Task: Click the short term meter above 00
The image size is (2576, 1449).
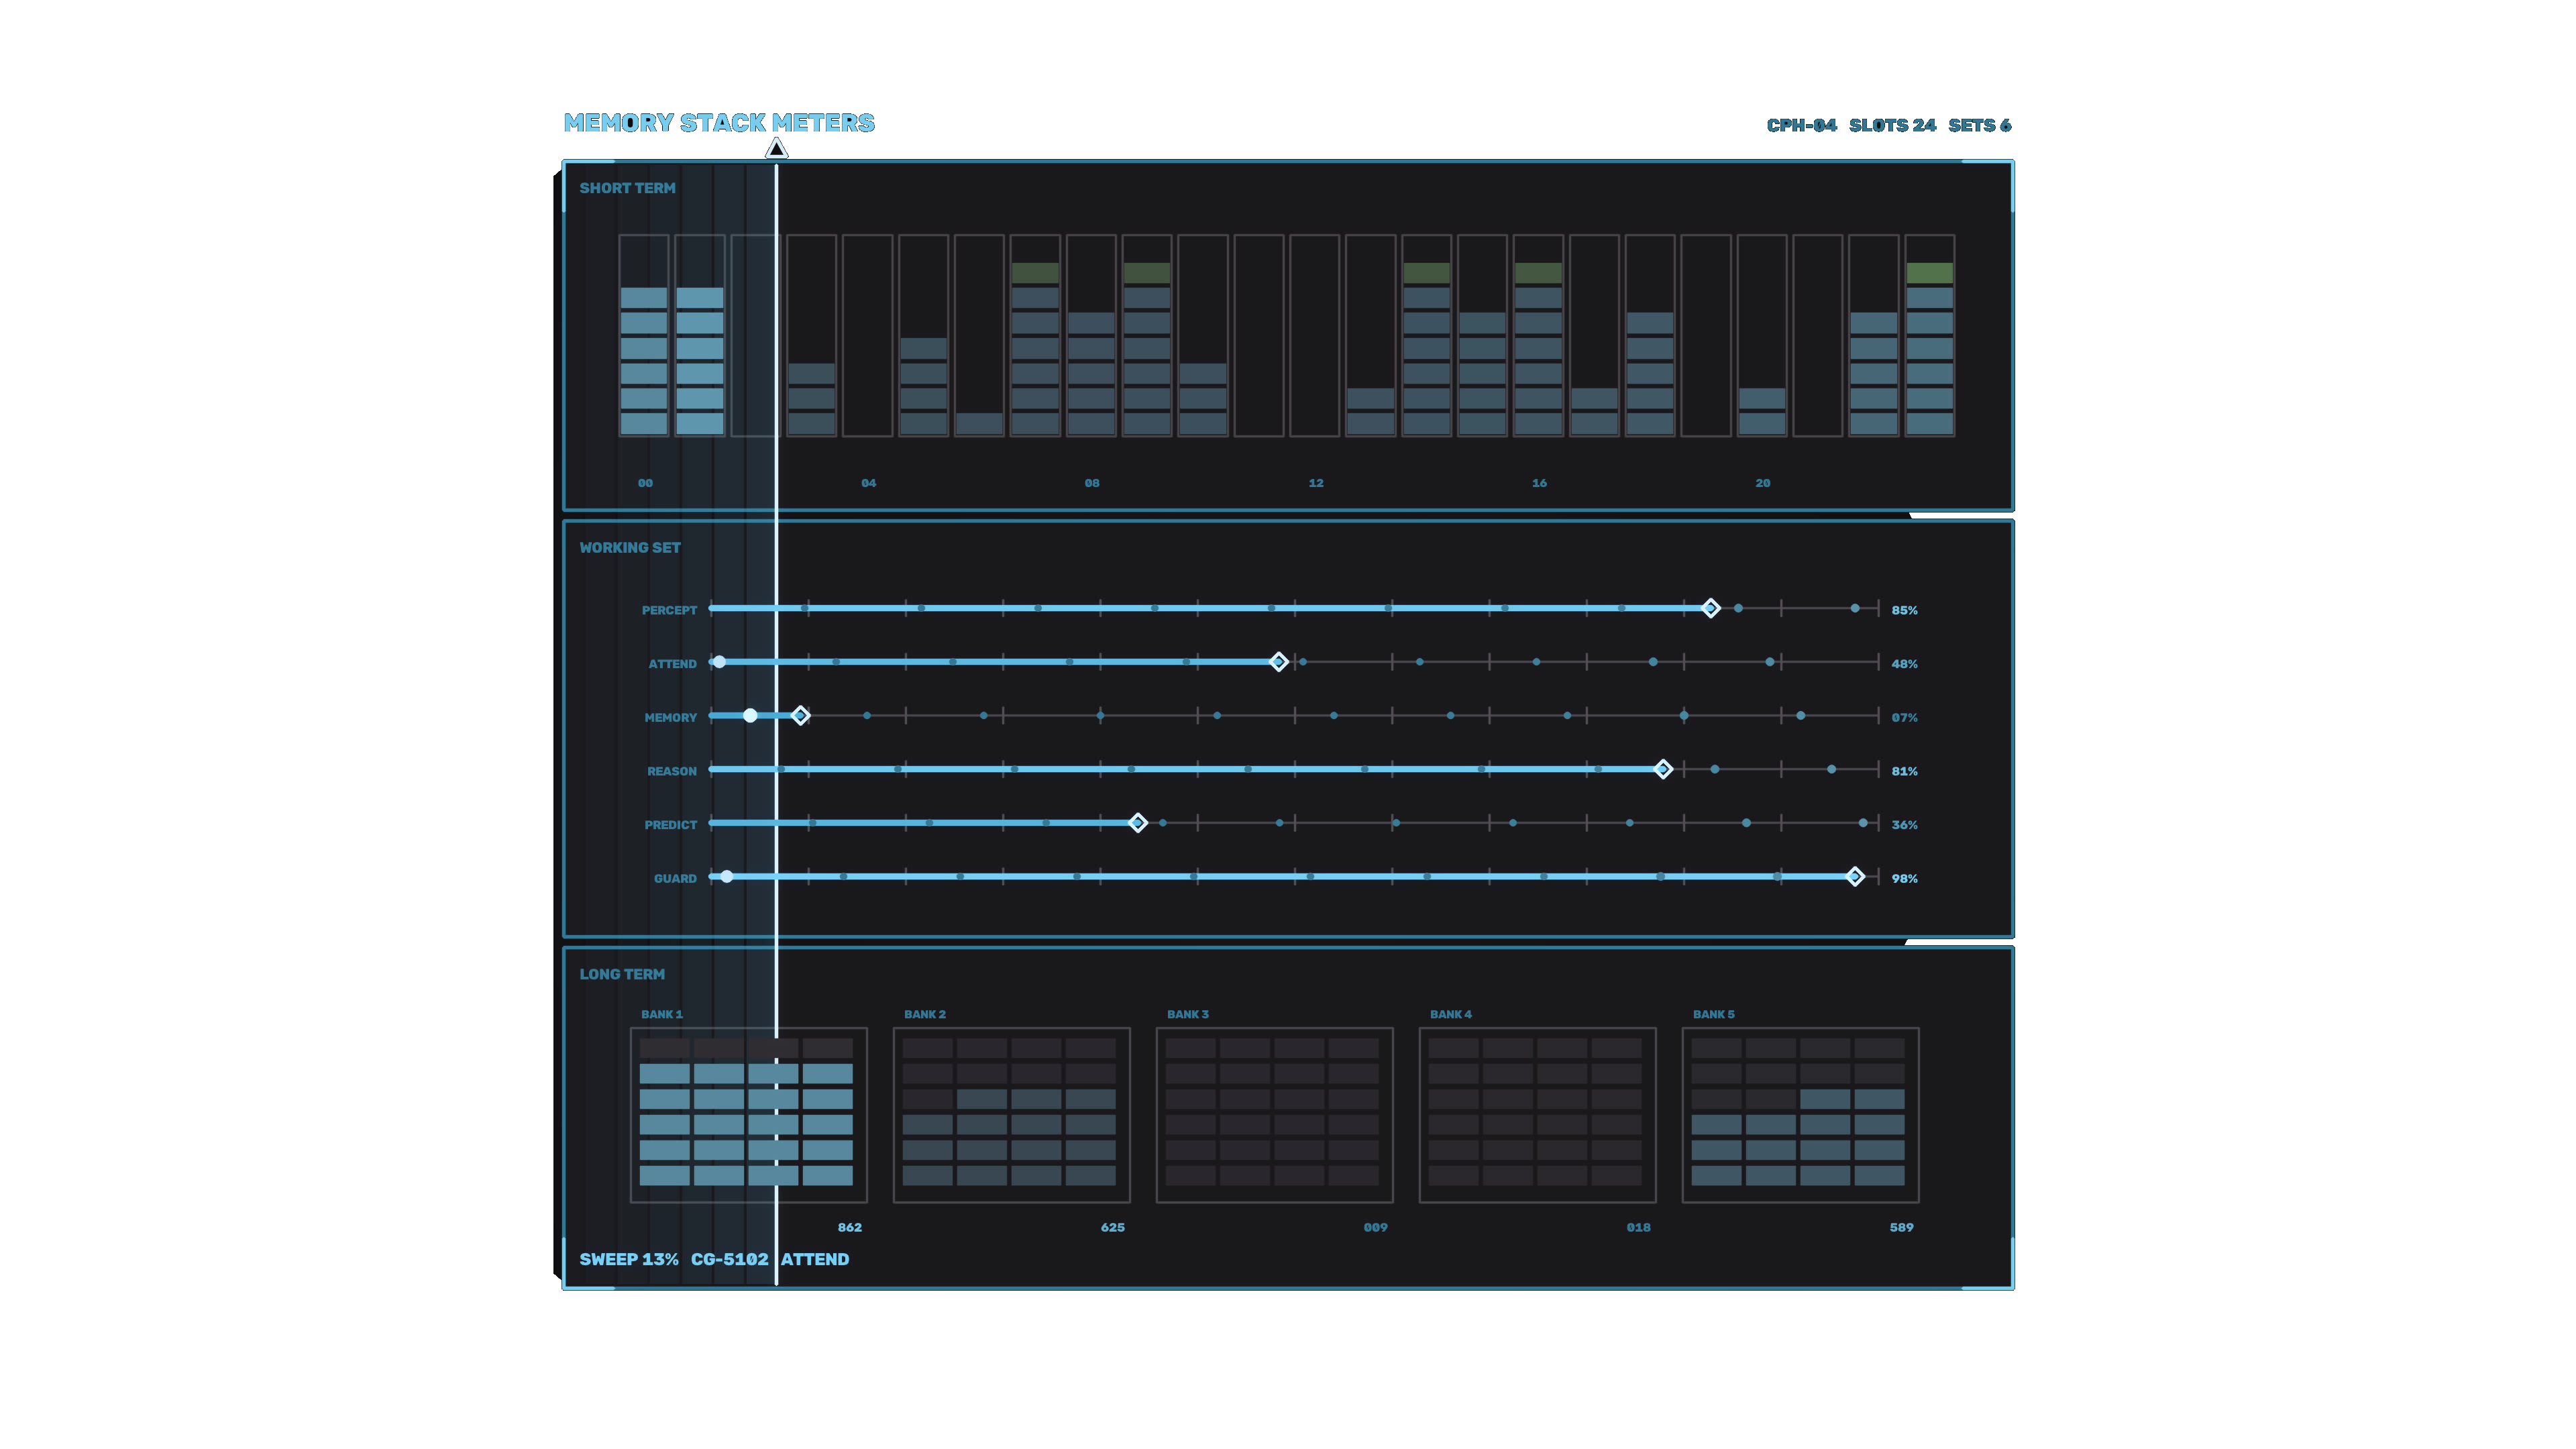Action: [644, 336]
